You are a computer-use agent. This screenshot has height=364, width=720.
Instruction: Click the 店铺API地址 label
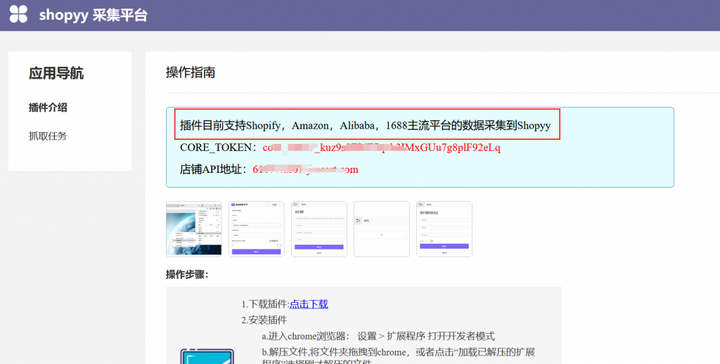[x=213, y=169]
